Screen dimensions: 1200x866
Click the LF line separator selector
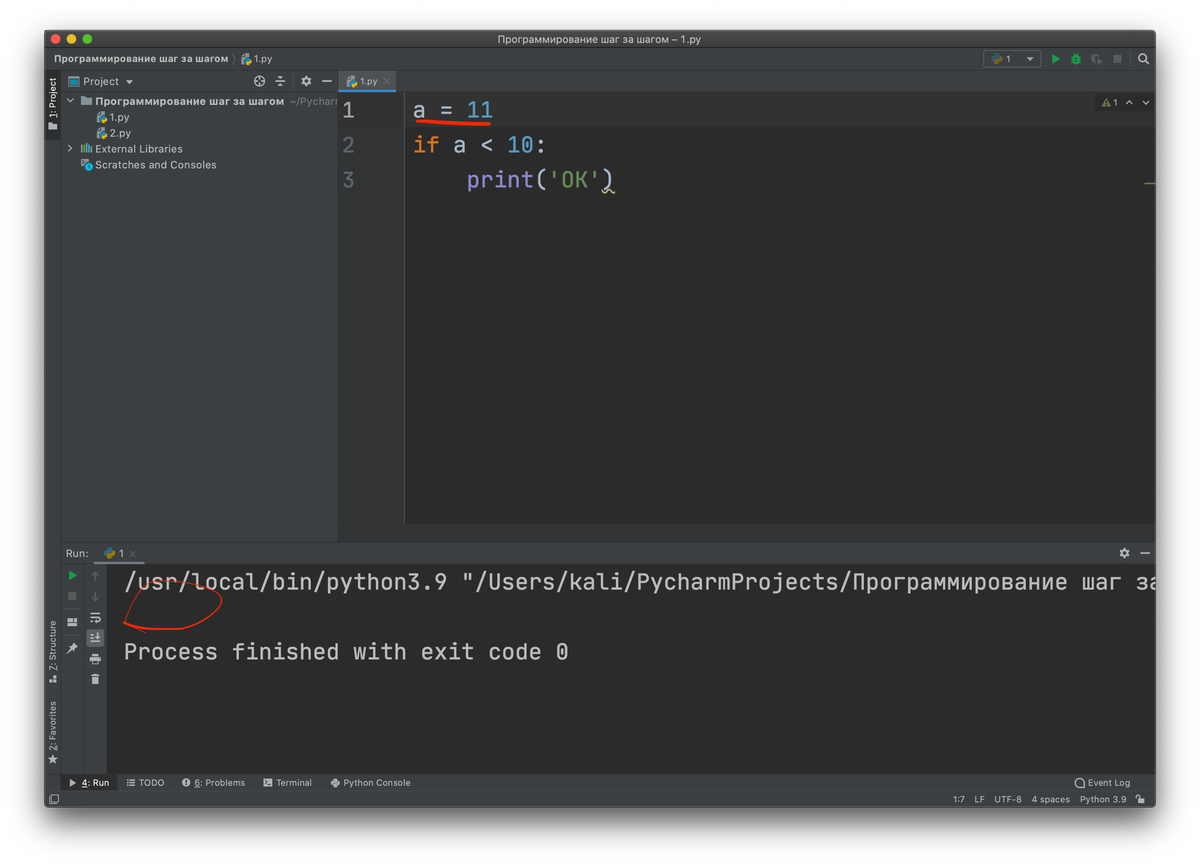pos(979,799)
